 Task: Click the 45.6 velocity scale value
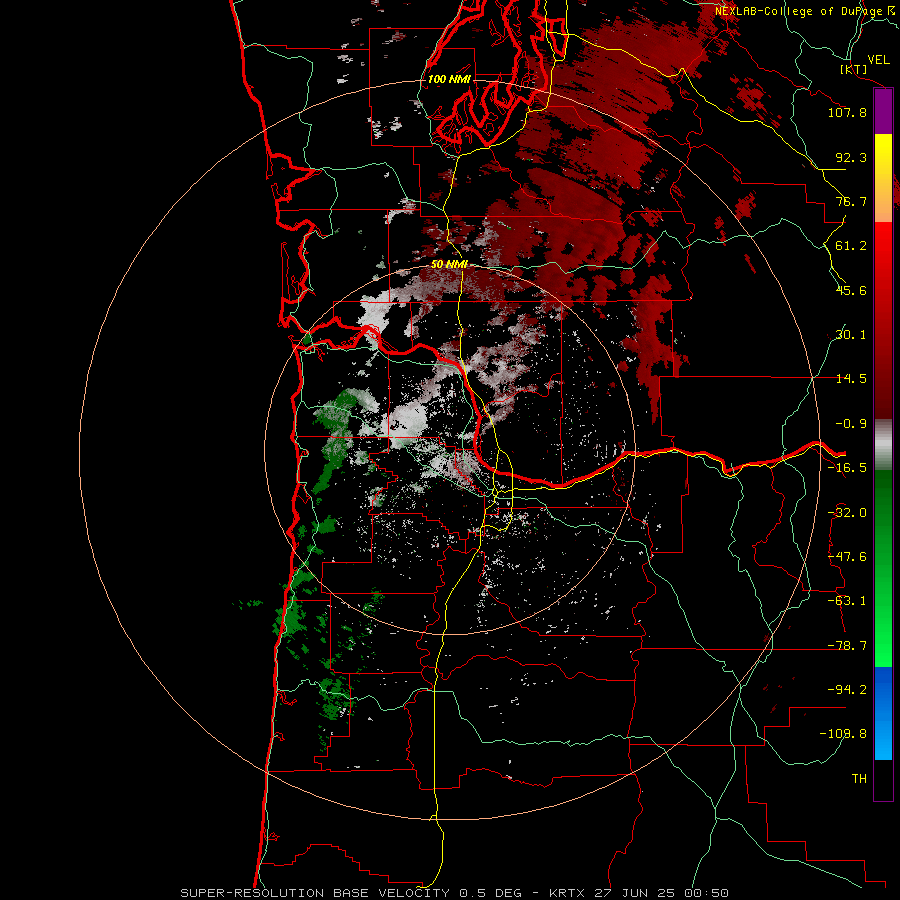(851, 290)
